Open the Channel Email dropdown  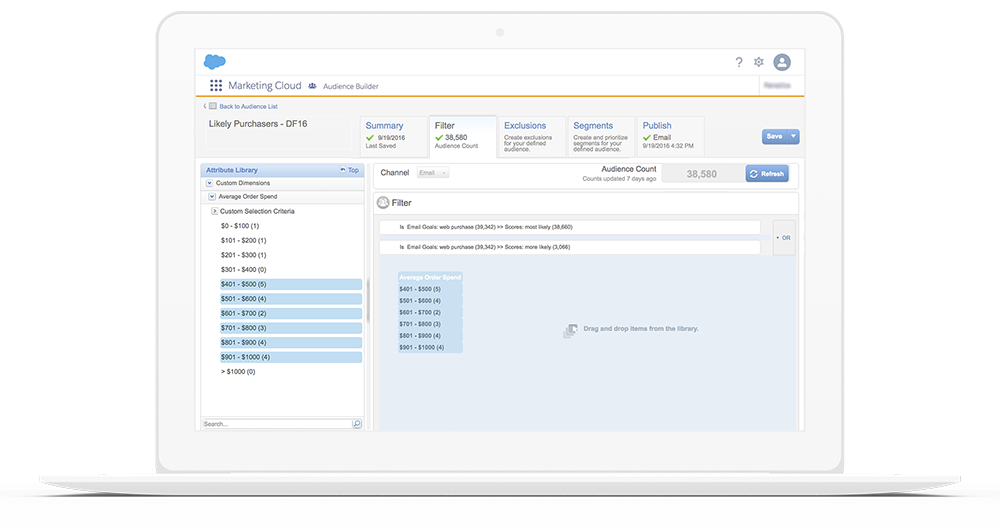(x=433, y=173)
